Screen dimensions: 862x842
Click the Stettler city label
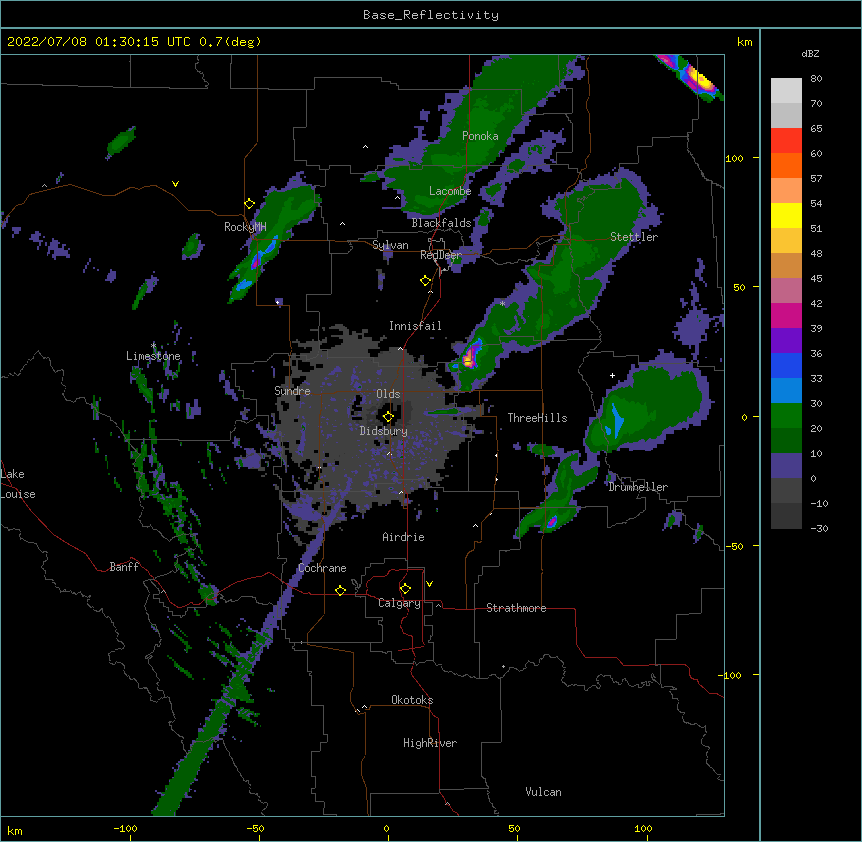[634, 237]
